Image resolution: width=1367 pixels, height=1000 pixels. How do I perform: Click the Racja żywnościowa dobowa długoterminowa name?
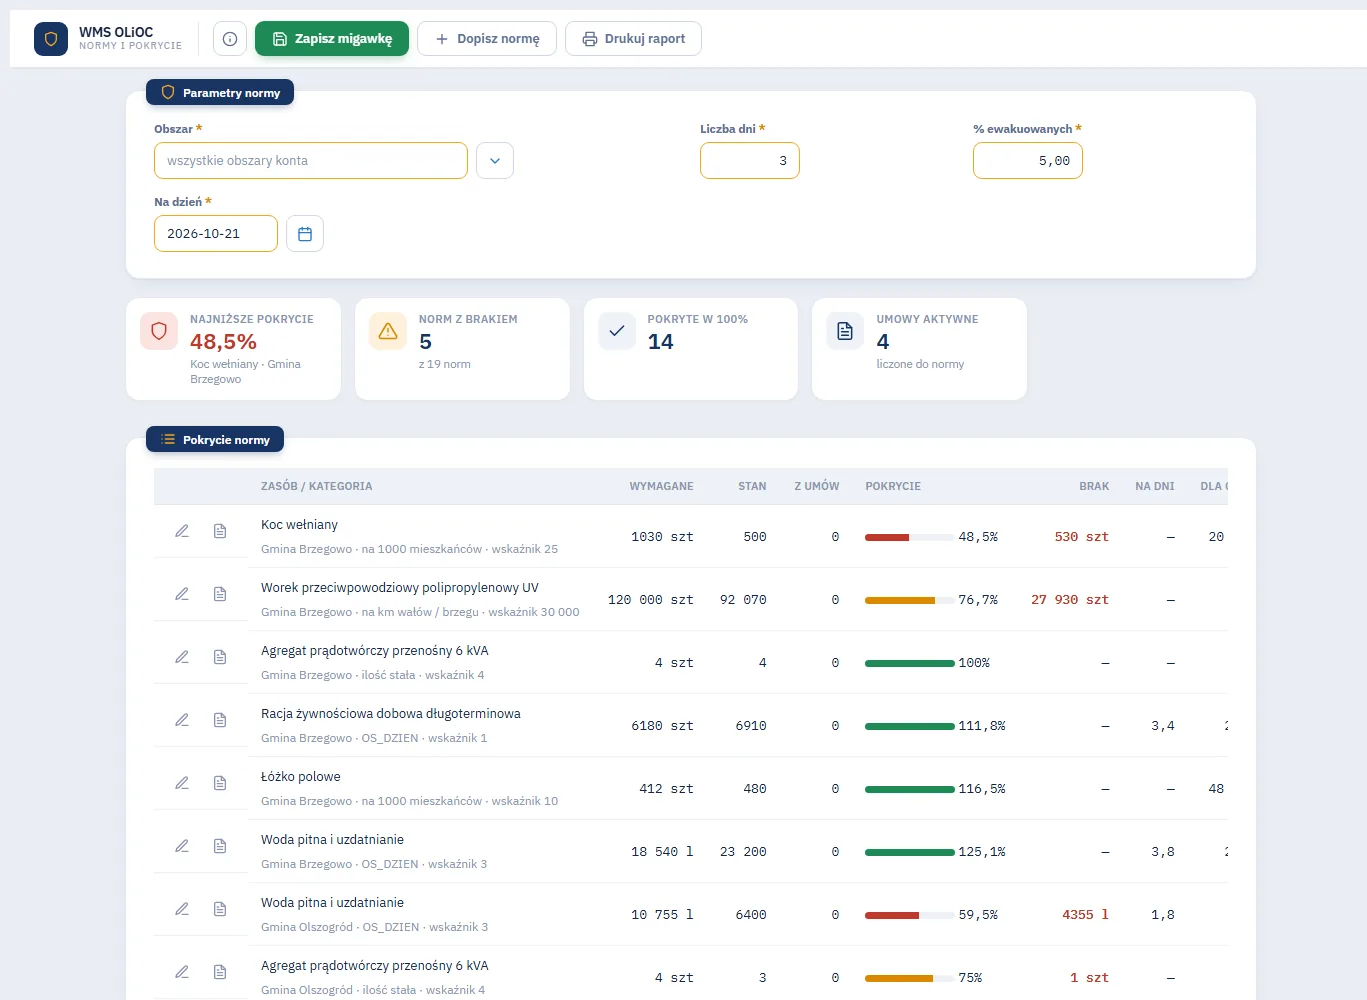click(391, 714)
